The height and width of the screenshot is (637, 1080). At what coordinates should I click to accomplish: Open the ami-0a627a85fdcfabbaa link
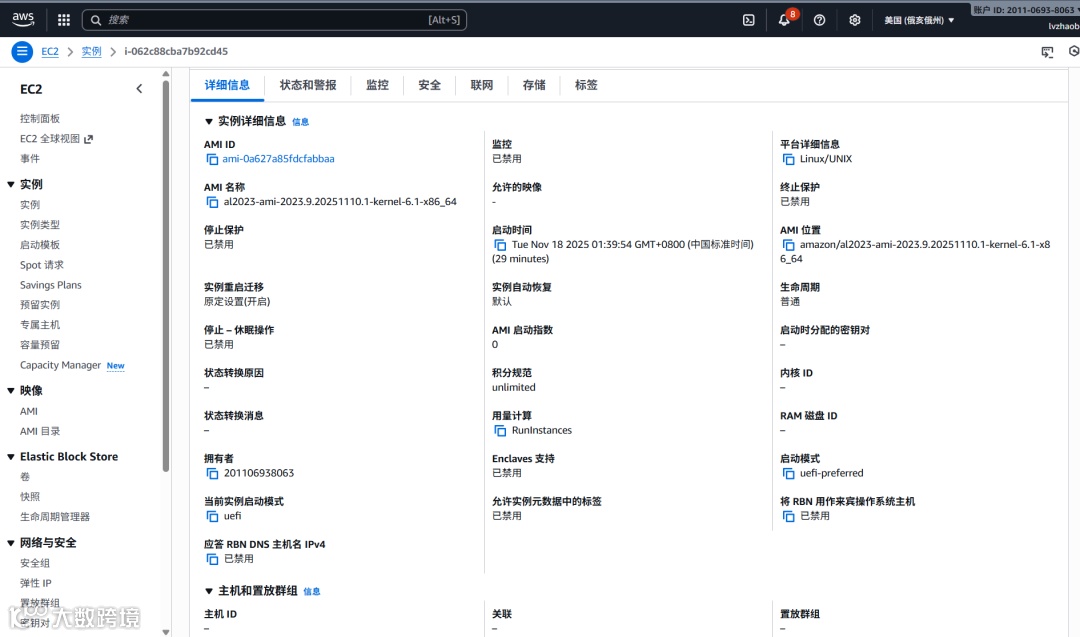[x=278, y=159]
